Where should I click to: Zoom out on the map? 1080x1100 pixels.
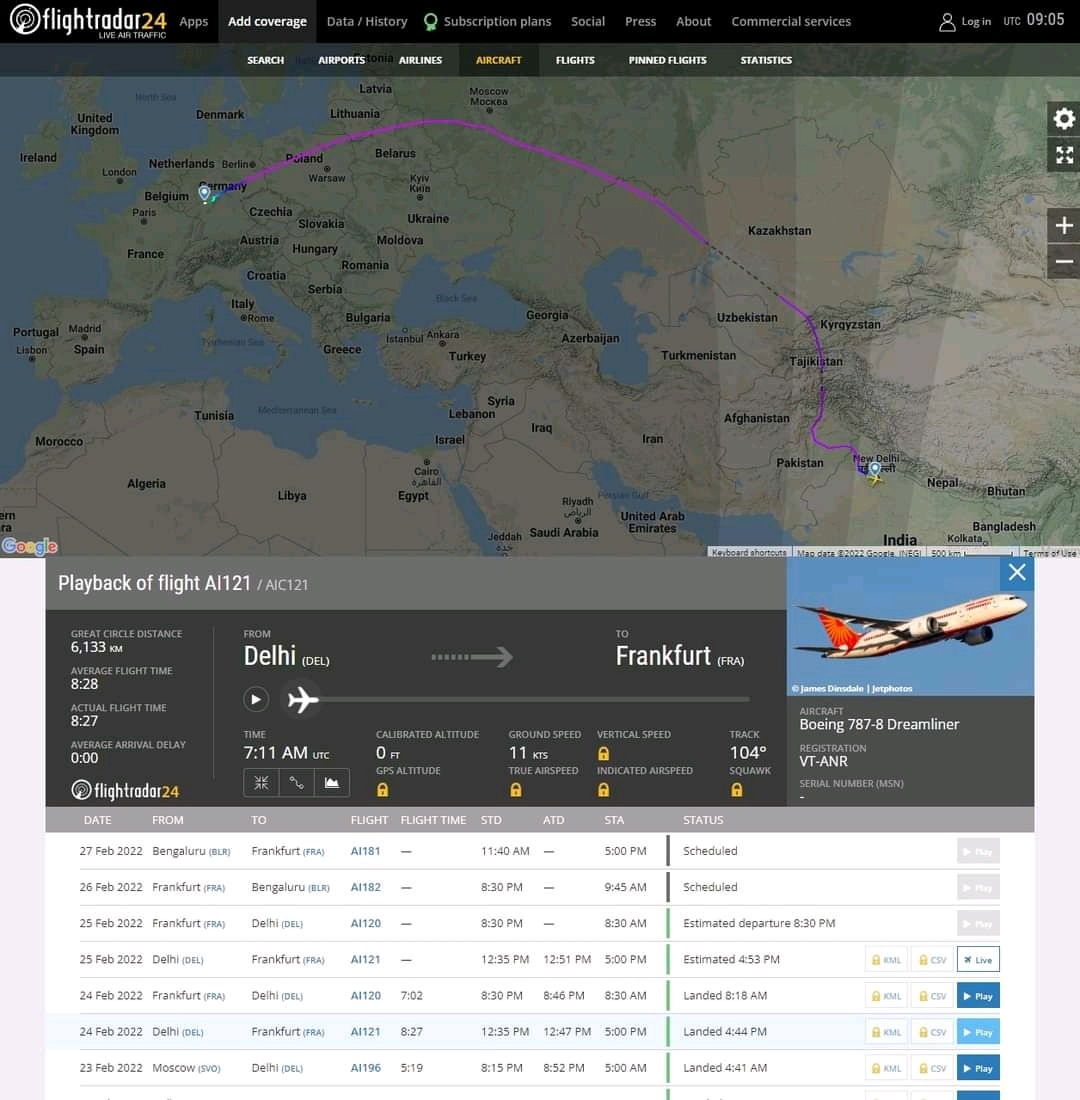click(1064, 262)
